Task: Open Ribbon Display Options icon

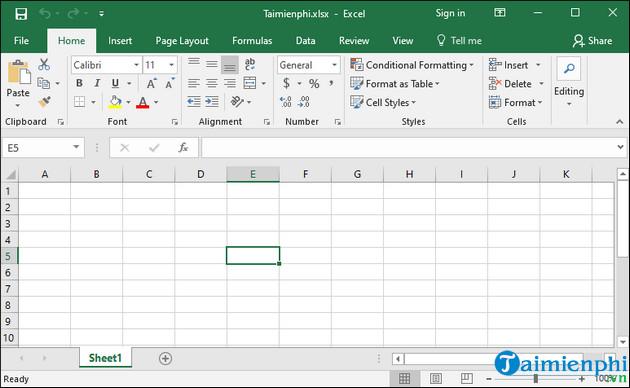Action: point(499,13)
